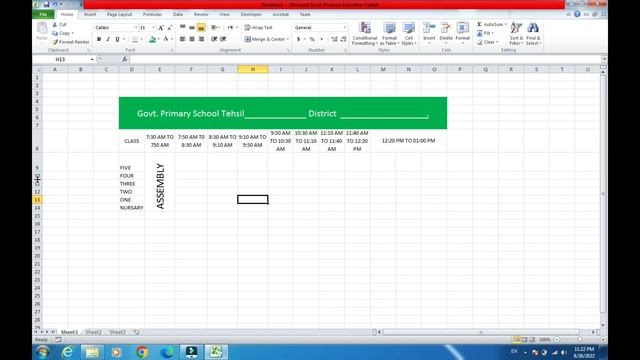Open the Name Box dropdown arrow
The height and width of the screenshot is (360, 640).
click(92, 60)
